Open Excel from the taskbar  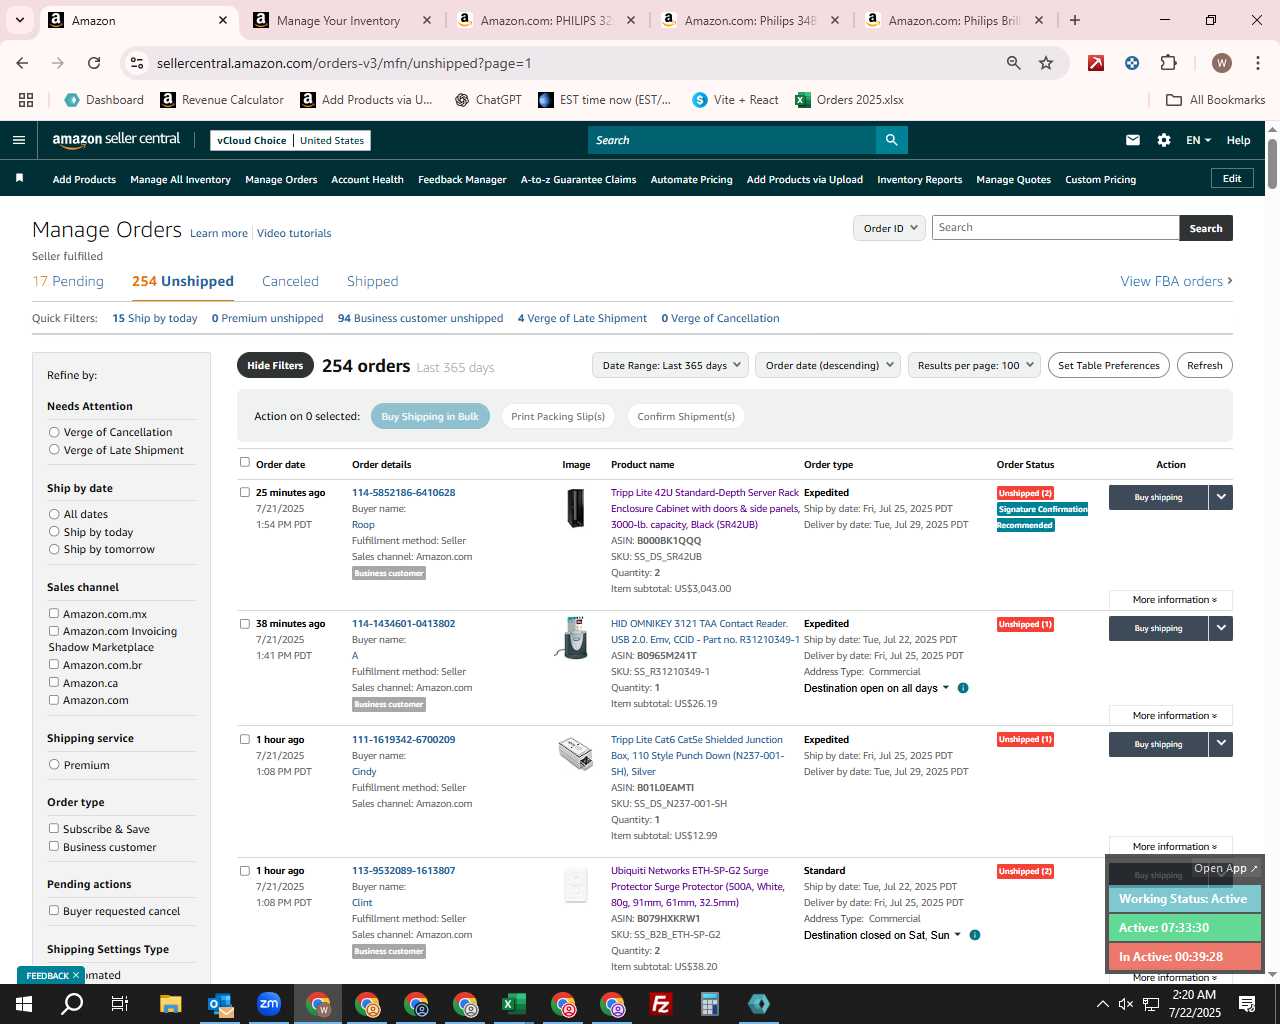[514, 1004]
